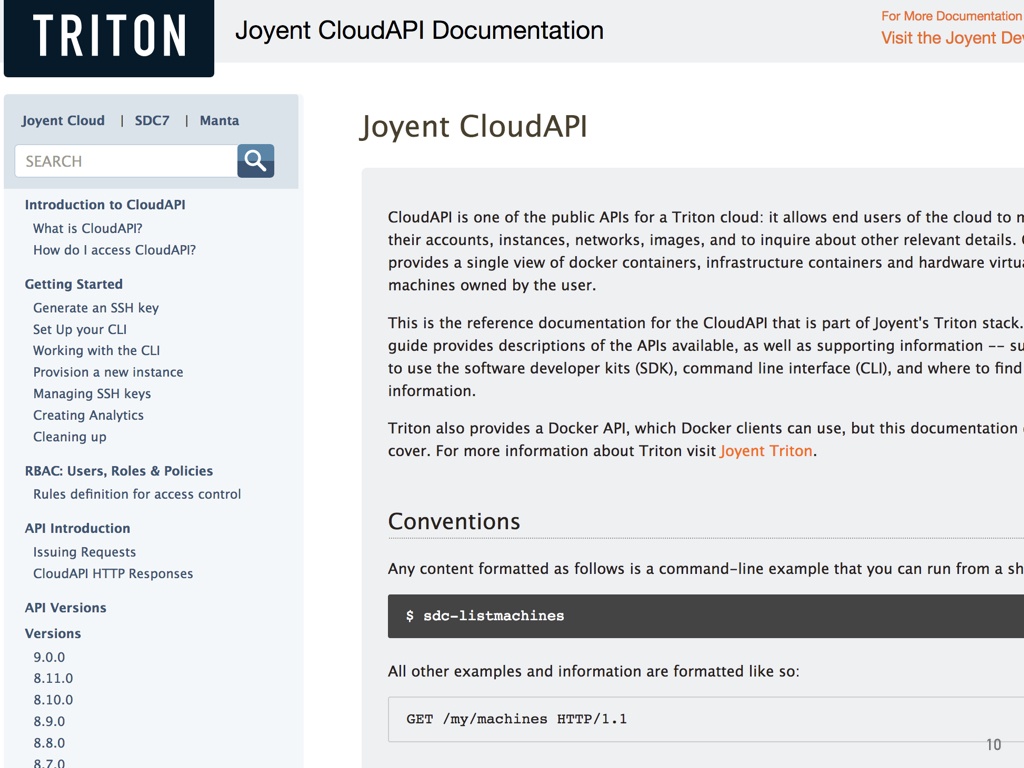
Task: Open 'Managing SSH keys' link
Action: (x=92, y=393)
